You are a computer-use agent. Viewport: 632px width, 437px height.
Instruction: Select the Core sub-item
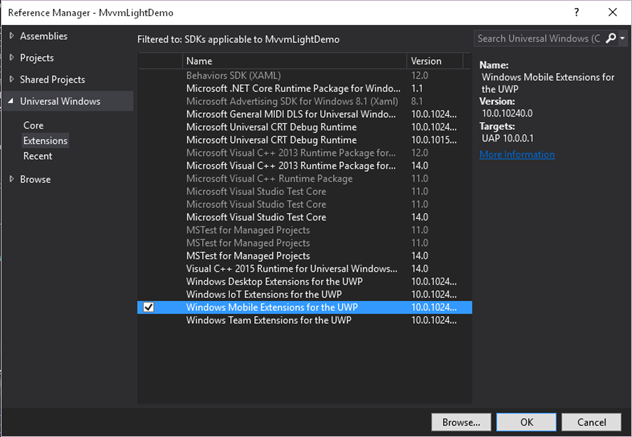(33, 125)
